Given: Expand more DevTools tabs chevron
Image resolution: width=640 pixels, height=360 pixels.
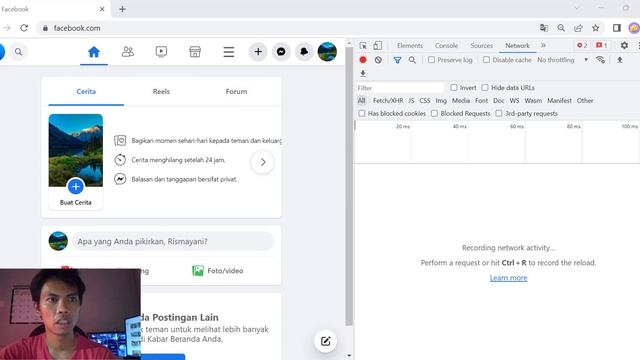Looking at the screenshot, I should click(543, 45).
